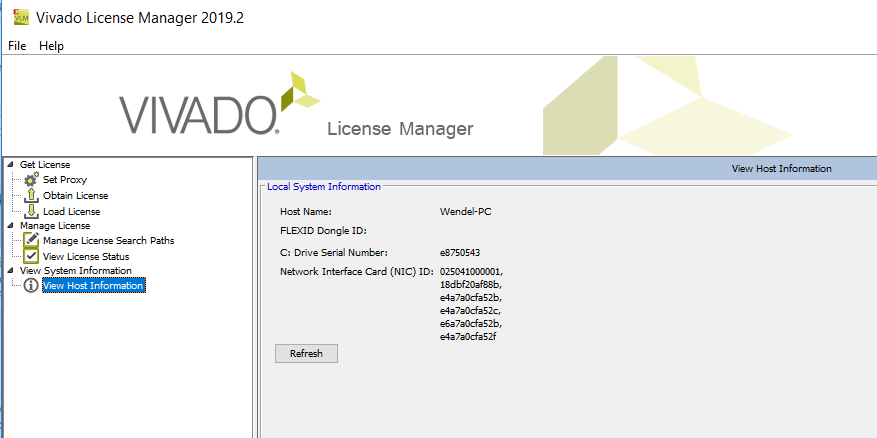
Task: Click the Wendel-PC host name value
Action: pyautogui.click(x=465, y=212)
